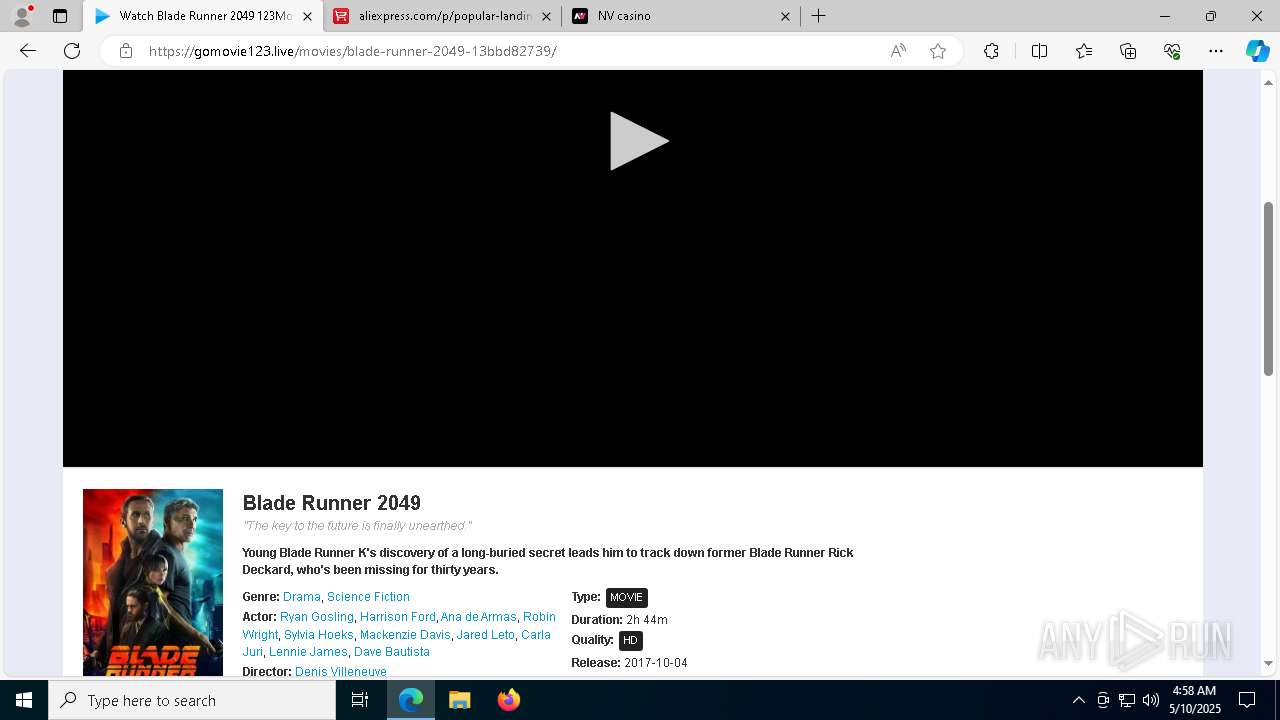Show hidden system tray icons
The width and height of the screenshot is (1280, 720).
pyautogui.click(x=1078, y=700)
